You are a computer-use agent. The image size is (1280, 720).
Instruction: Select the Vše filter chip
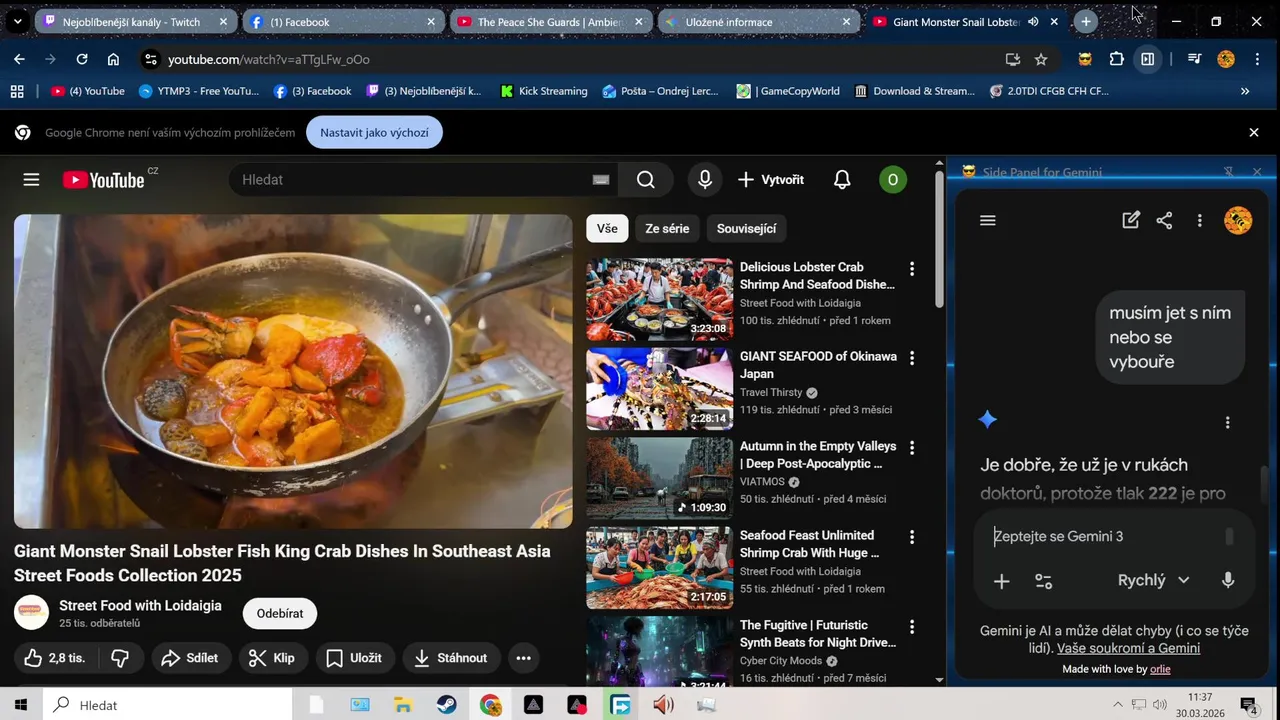pos(607,229)
